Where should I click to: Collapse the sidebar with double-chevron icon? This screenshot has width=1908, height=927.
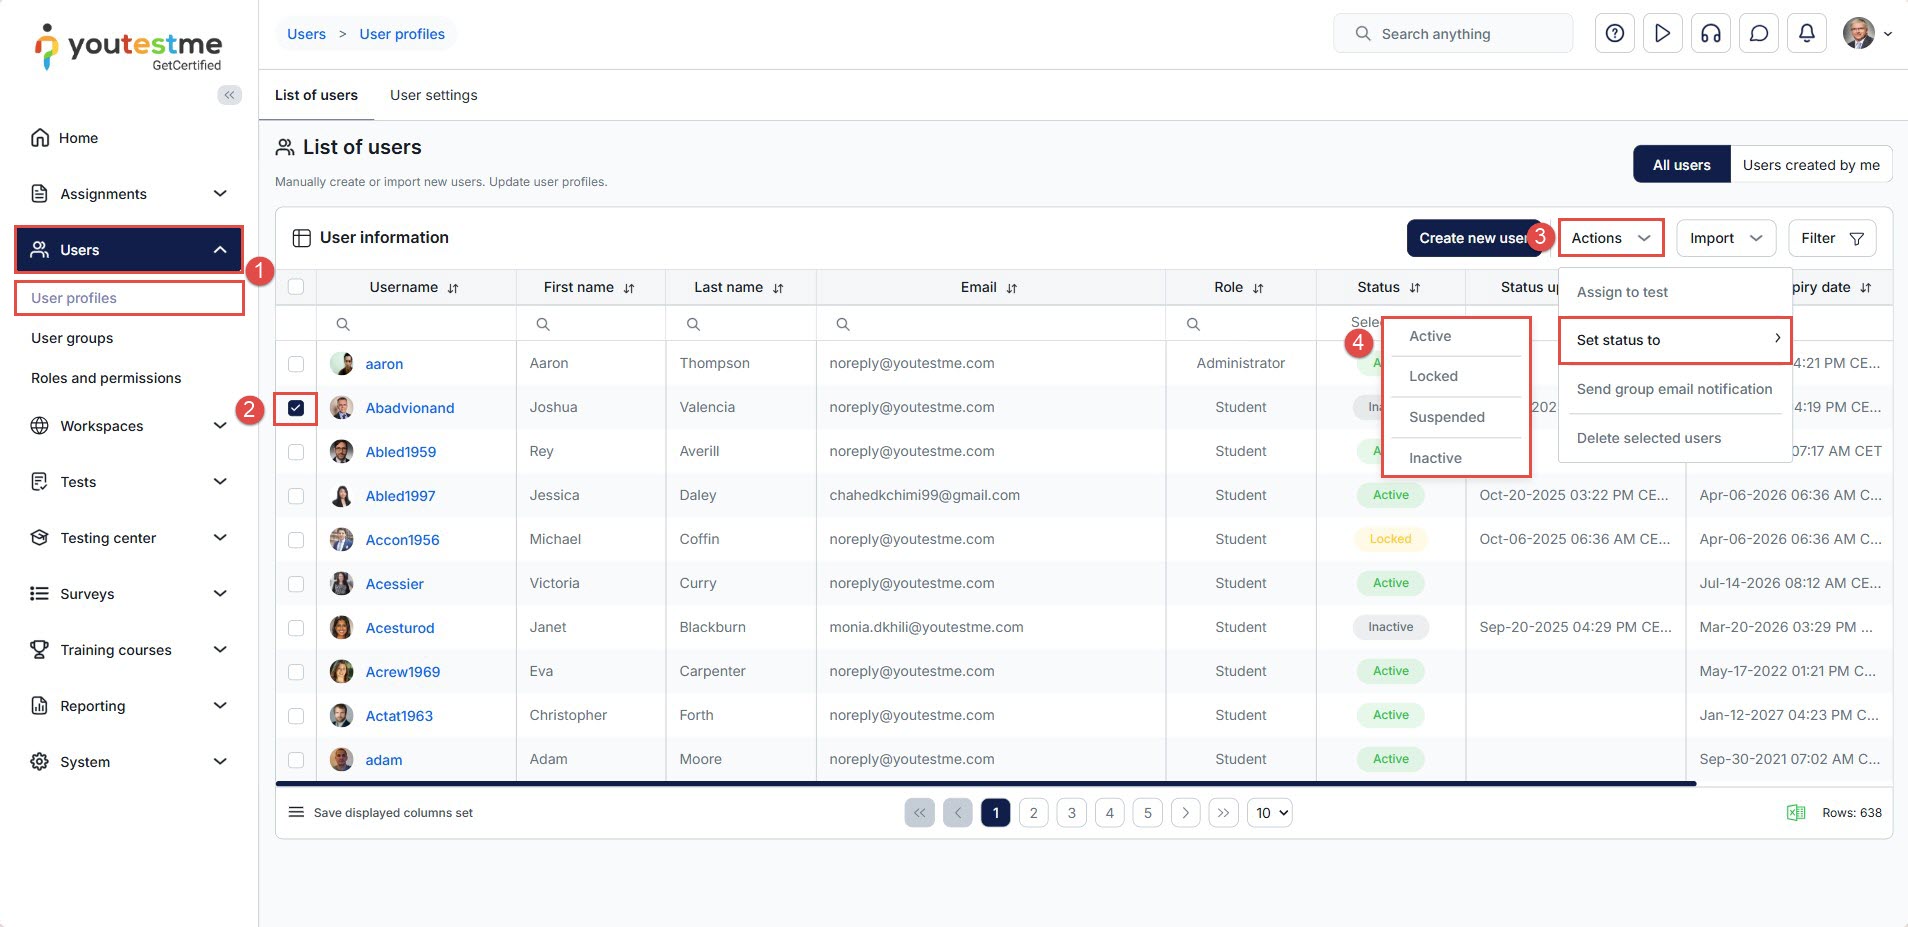pyautogui.click(x=230, y=95)
